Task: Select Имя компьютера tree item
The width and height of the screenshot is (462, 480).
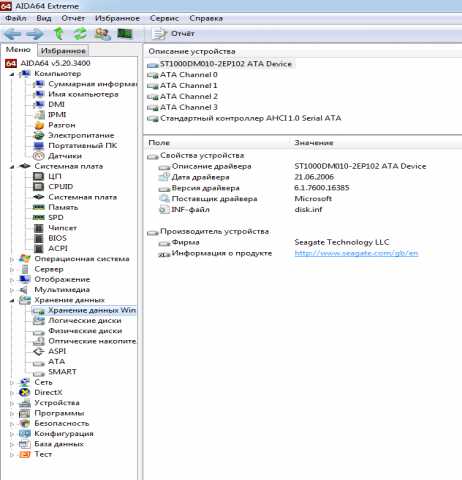Action: pyautogui.click(x=83, y=94)
